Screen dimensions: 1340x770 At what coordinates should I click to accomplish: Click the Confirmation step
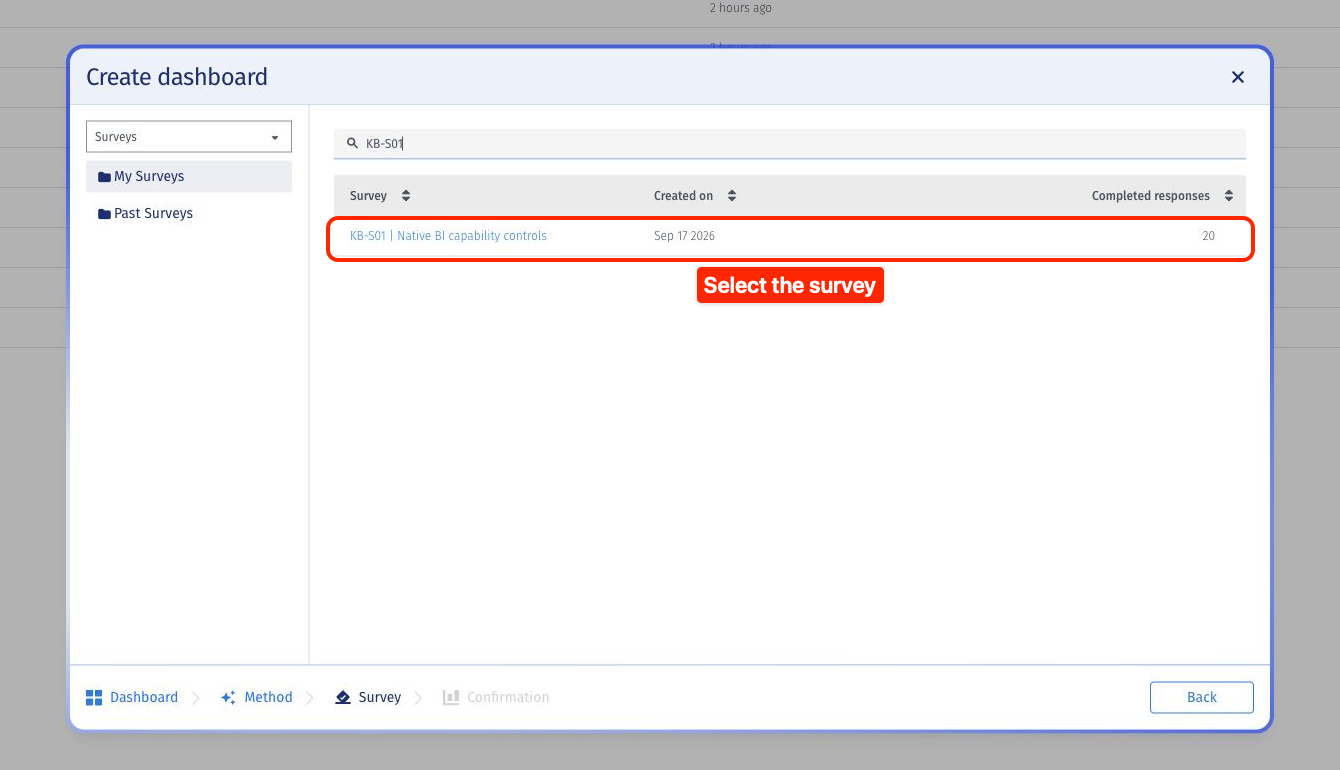(x=496, y=697)
